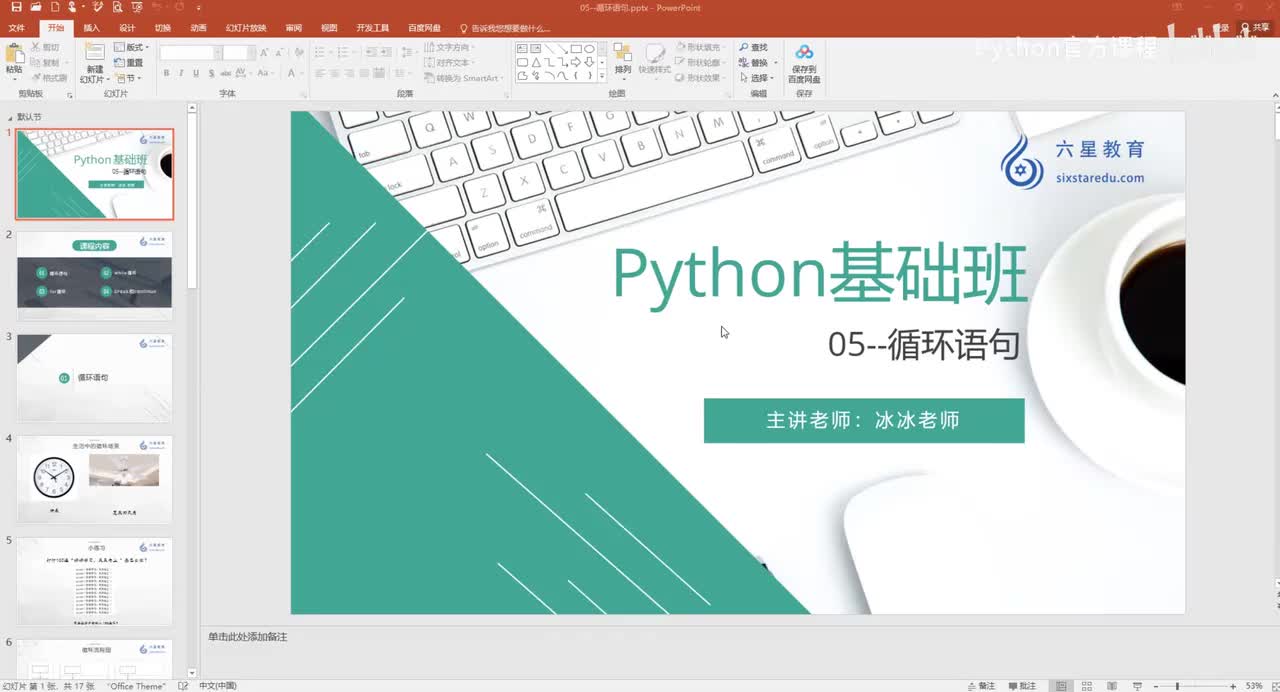Click the Tell me what you want search box
1280x692 pixels.
(x=505, y=28)
